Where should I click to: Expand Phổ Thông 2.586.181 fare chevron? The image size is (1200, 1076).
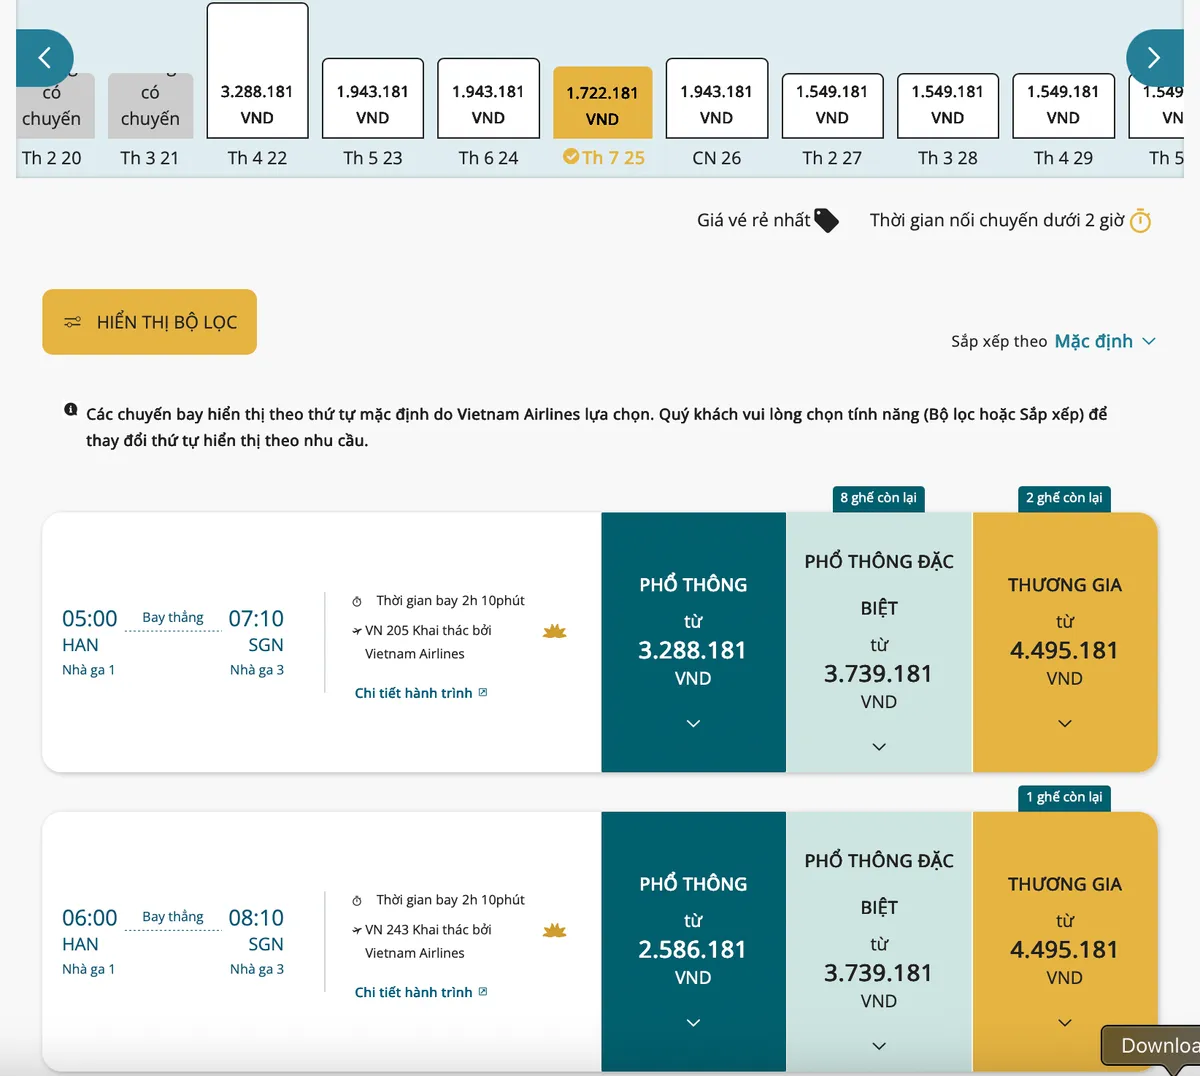click(693, 1022)
